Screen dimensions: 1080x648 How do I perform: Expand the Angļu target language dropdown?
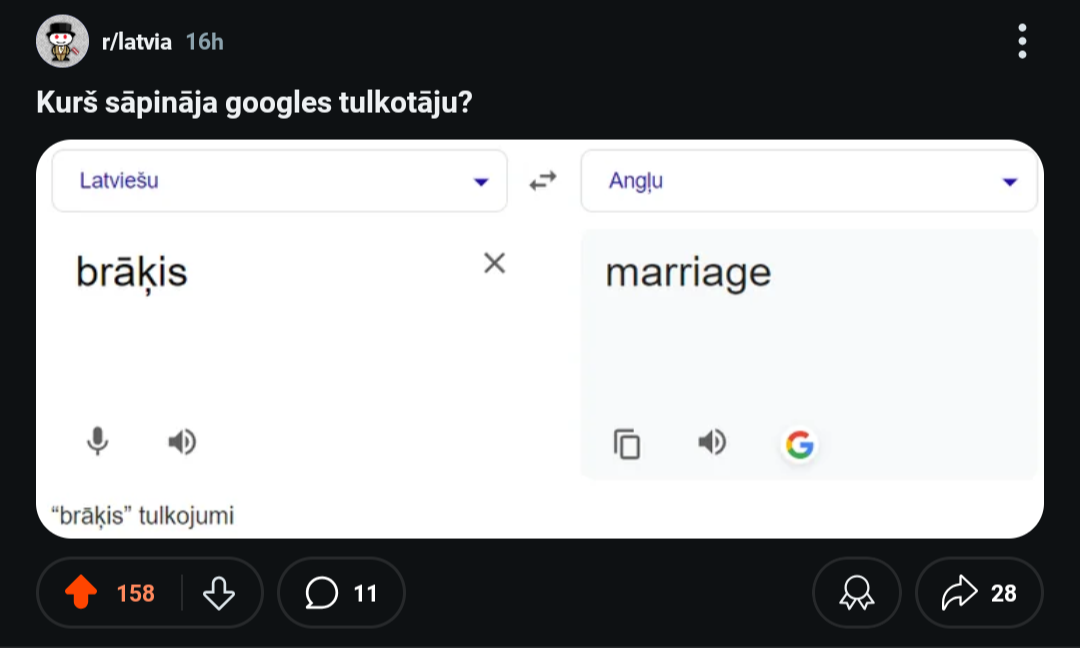[x=808, y=181]
